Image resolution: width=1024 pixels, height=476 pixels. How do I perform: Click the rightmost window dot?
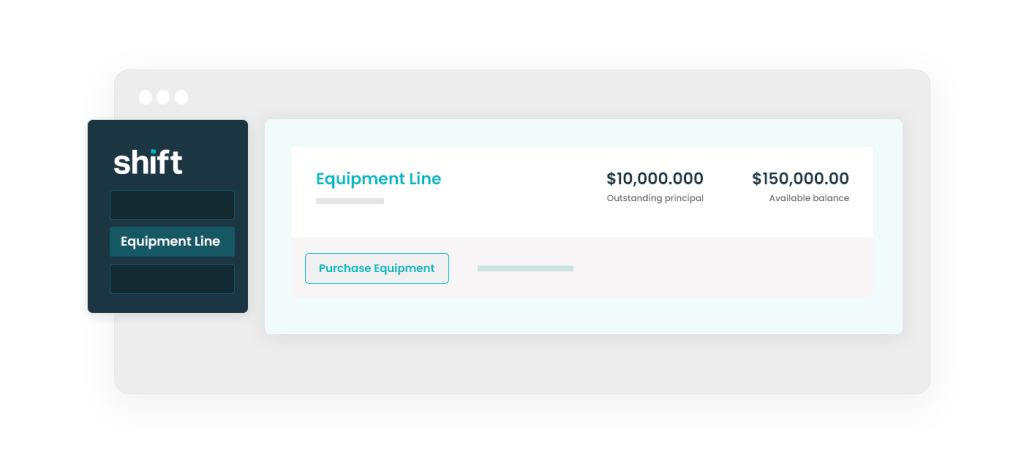pyautogui.click(x=181, y=97)
